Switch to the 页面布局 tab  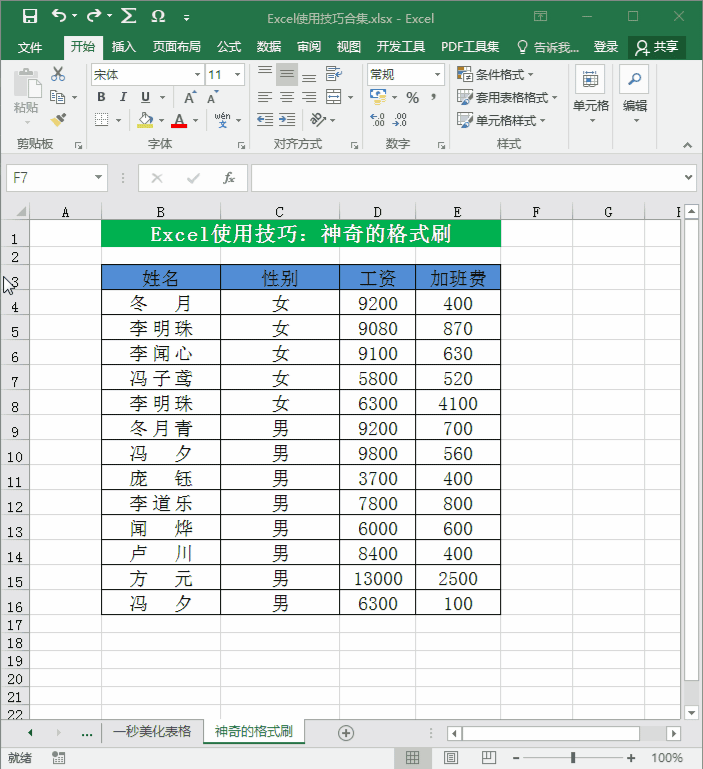177,47
